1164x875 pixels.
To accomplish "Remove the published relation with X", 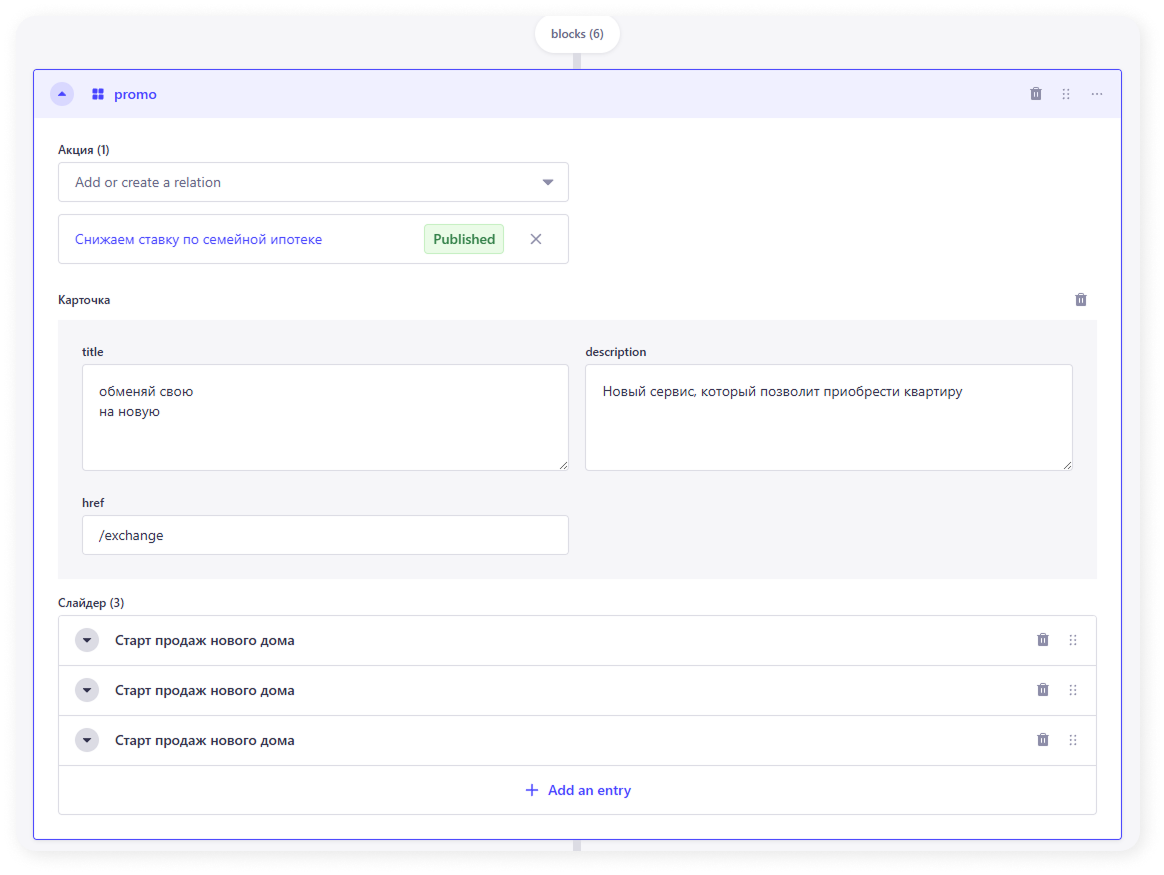I will 536,239.
